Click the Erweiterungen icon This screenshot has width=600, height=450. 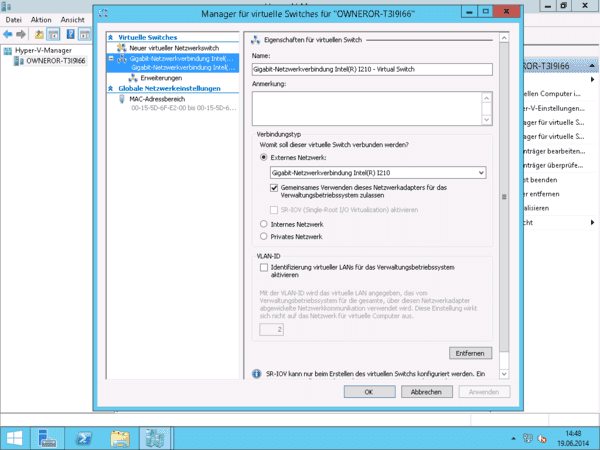tap(133, 78)
